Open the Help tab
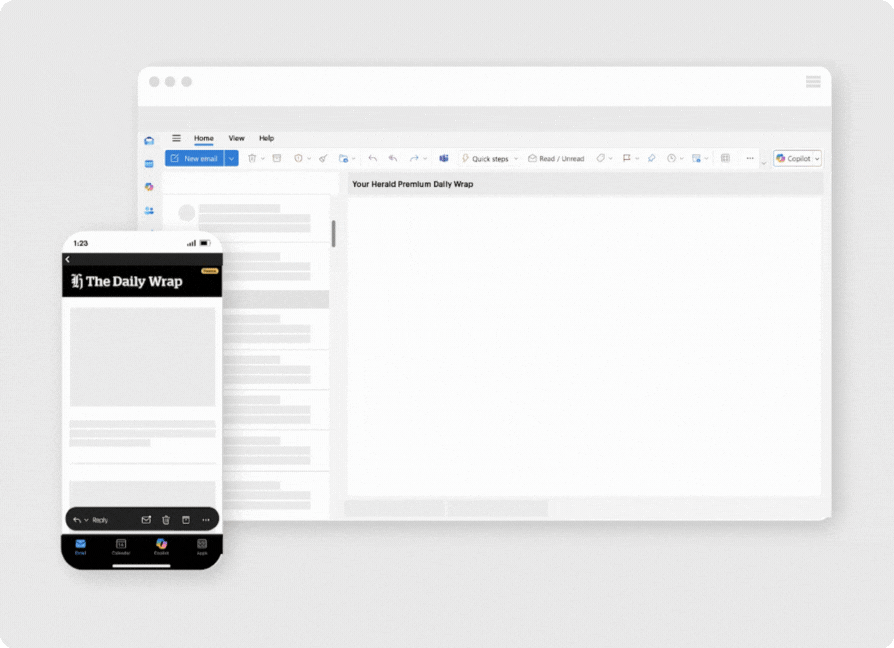Viewport: 894px width, 648px height. 266,138
